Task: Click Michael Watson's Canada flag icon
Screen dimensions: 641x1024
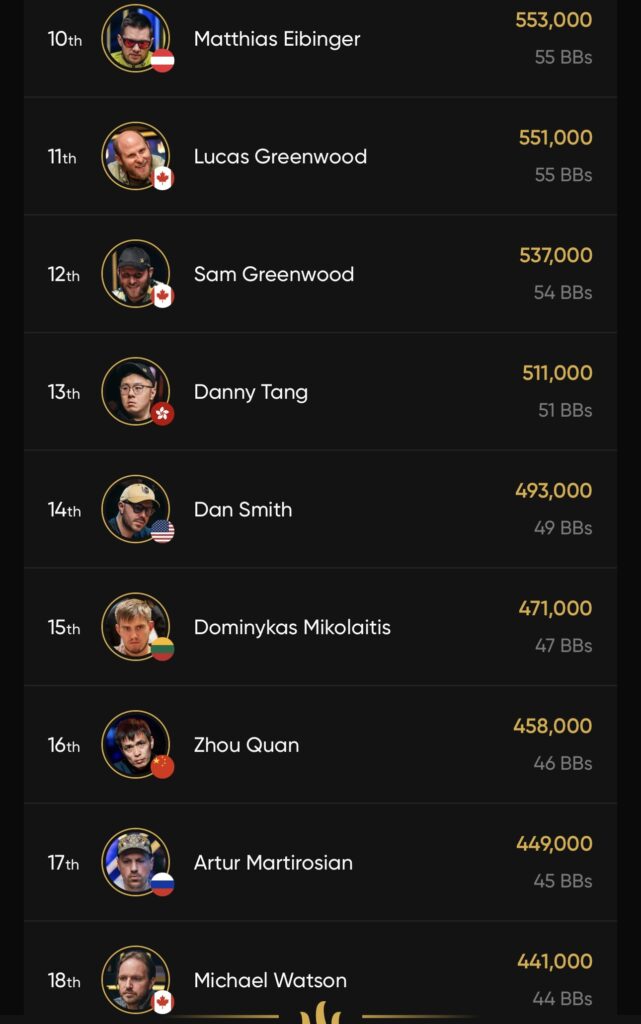Action: click(162, 1001)
